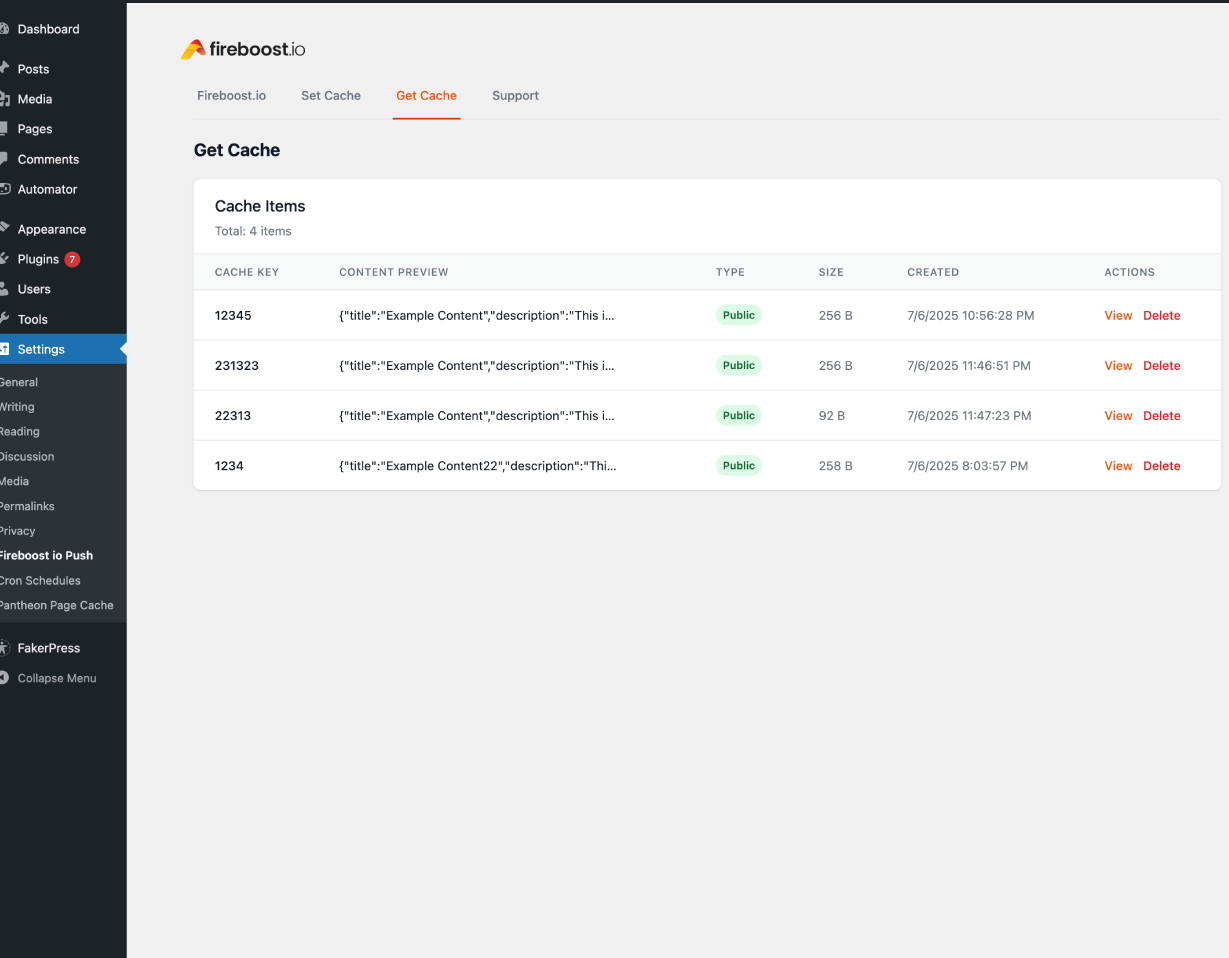Open Pantheon Page Cache settings
The height and width of the screenshot is (958, 1229).
(x=57, y=605)
